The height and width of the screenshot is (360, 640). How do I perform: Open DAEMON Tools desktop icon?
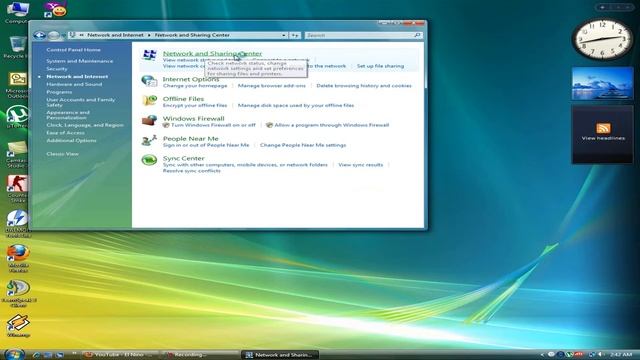(x=18, y=224)
